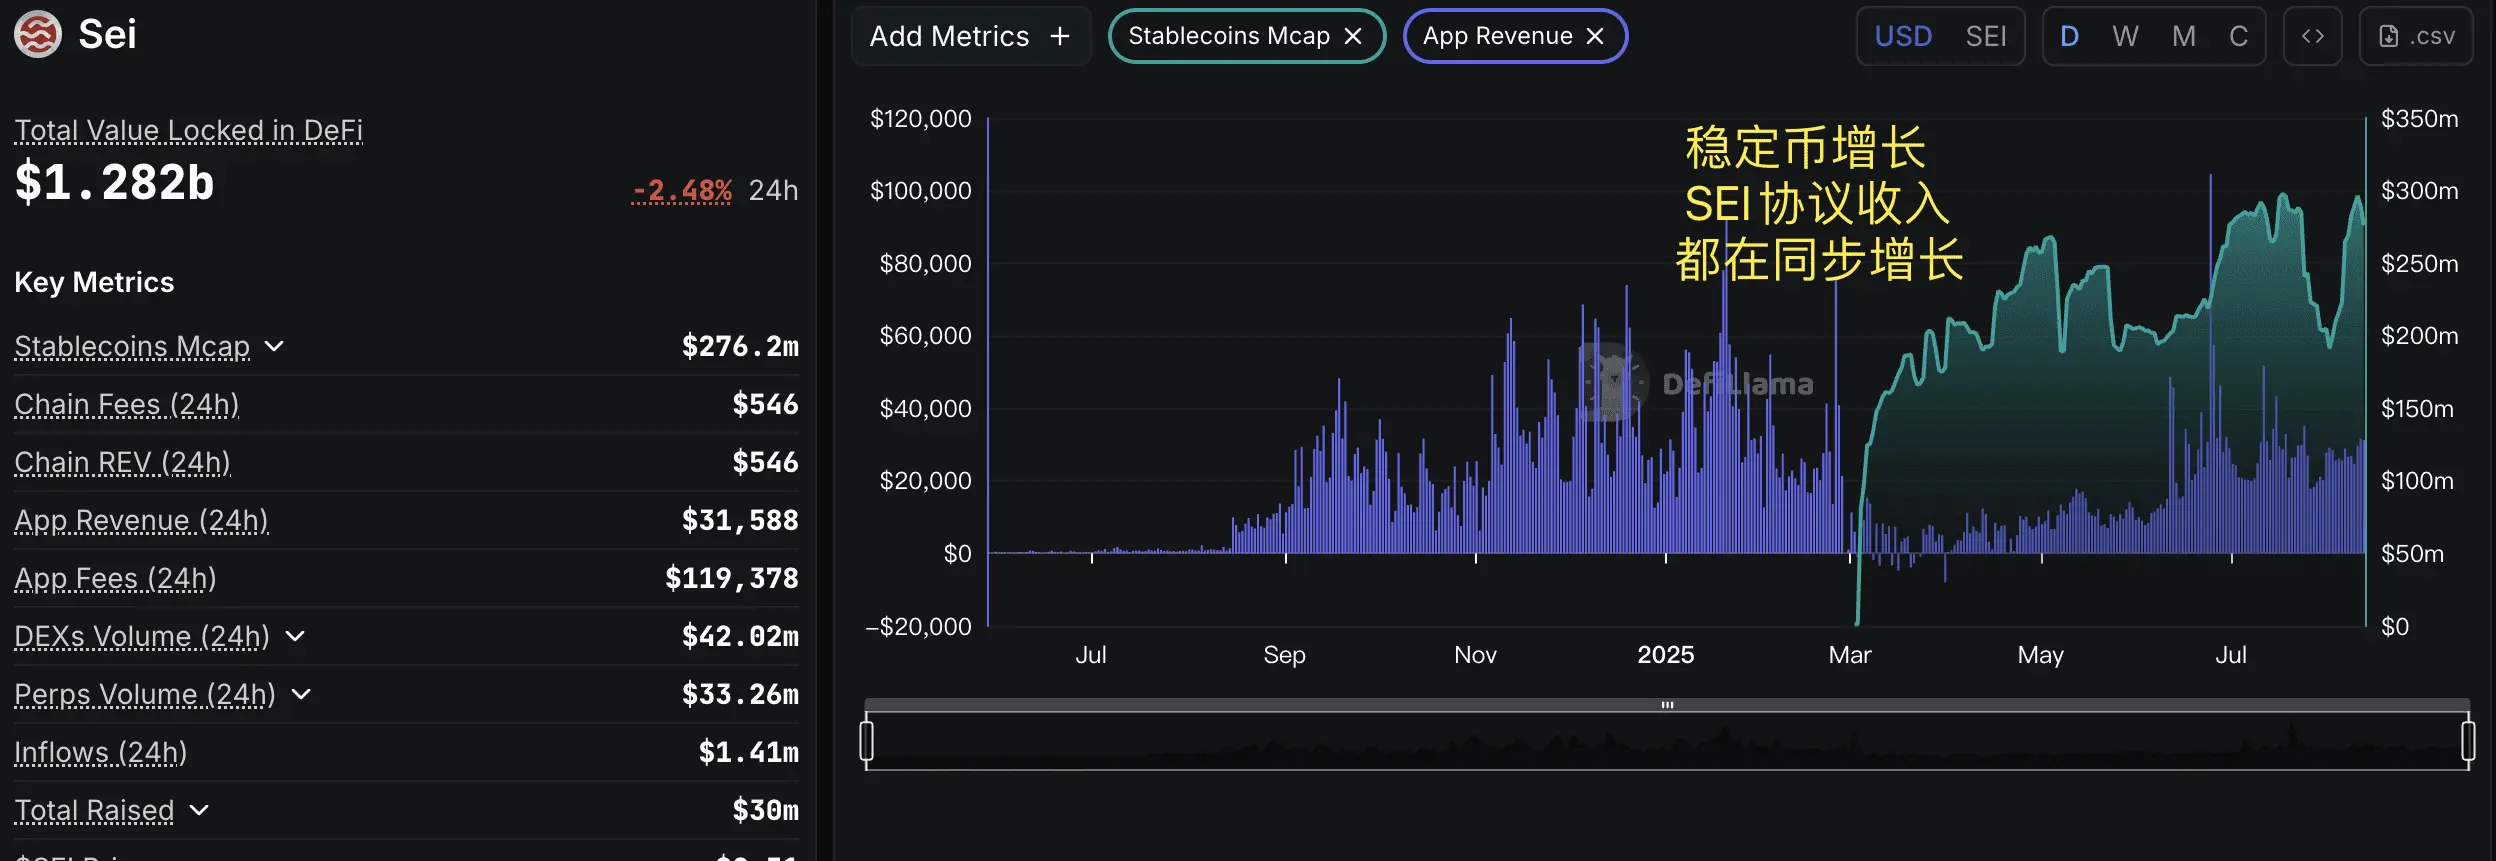Click the Mar x-axis label

(1850, 655)
